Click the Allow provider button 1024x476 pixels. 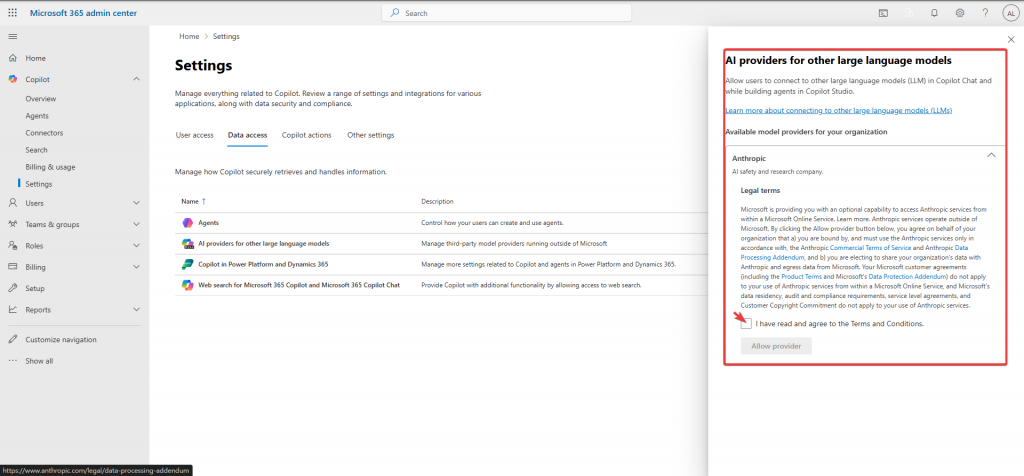coord(776,346)
